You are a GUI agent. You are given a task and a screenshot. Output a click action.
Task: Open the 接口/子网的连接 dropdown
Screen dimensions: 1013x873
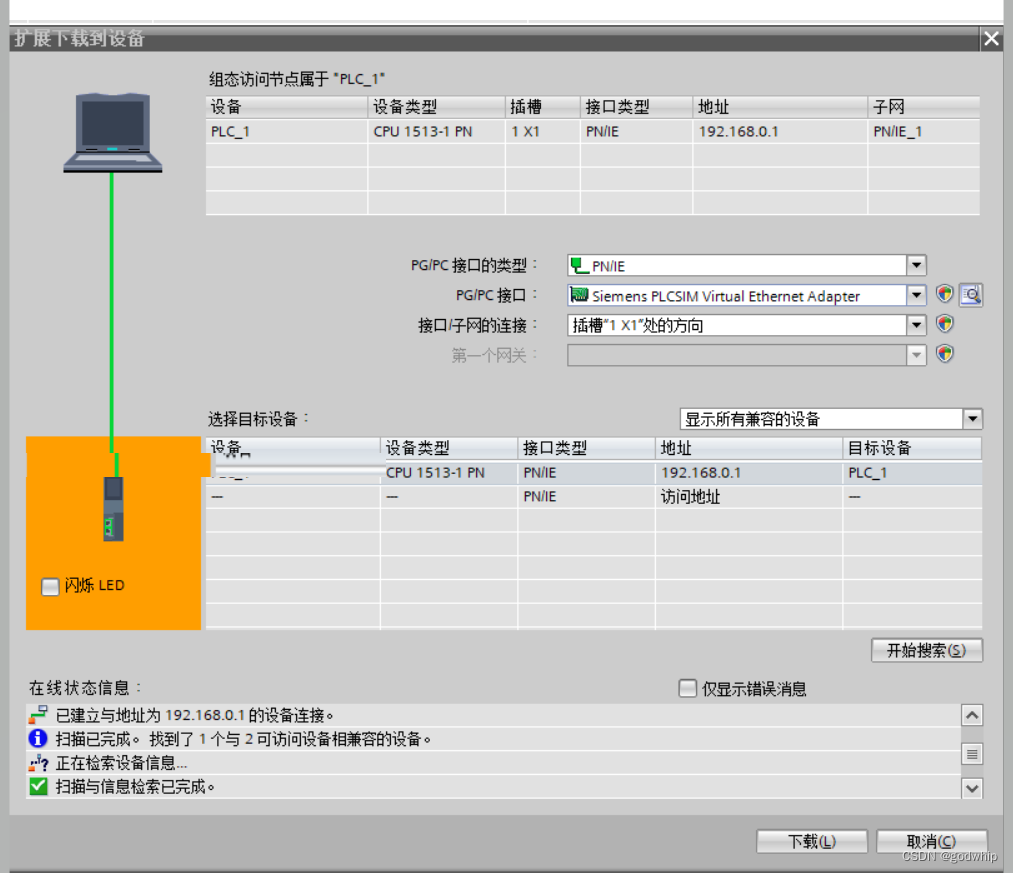(x=916, y=324)
